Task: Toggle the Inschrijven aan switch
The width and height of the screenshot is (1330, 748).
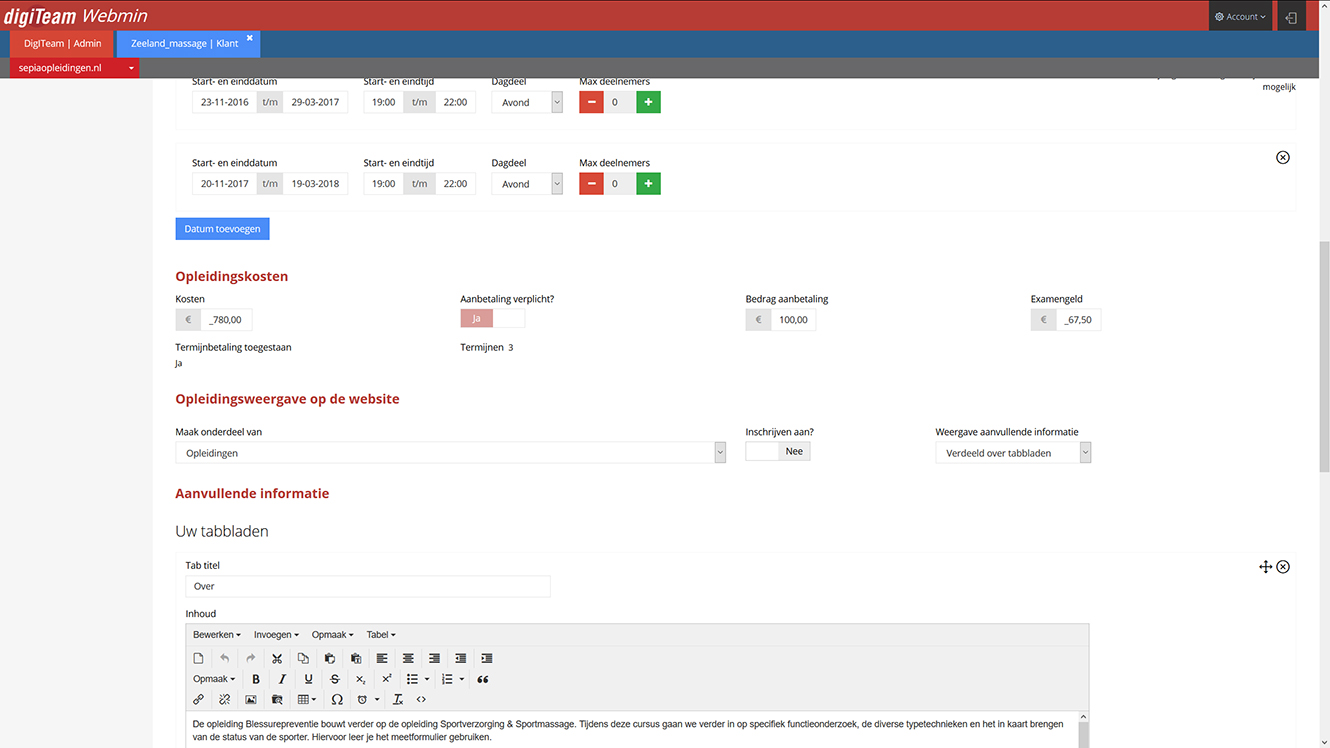Action: click(x=778, y=451)
